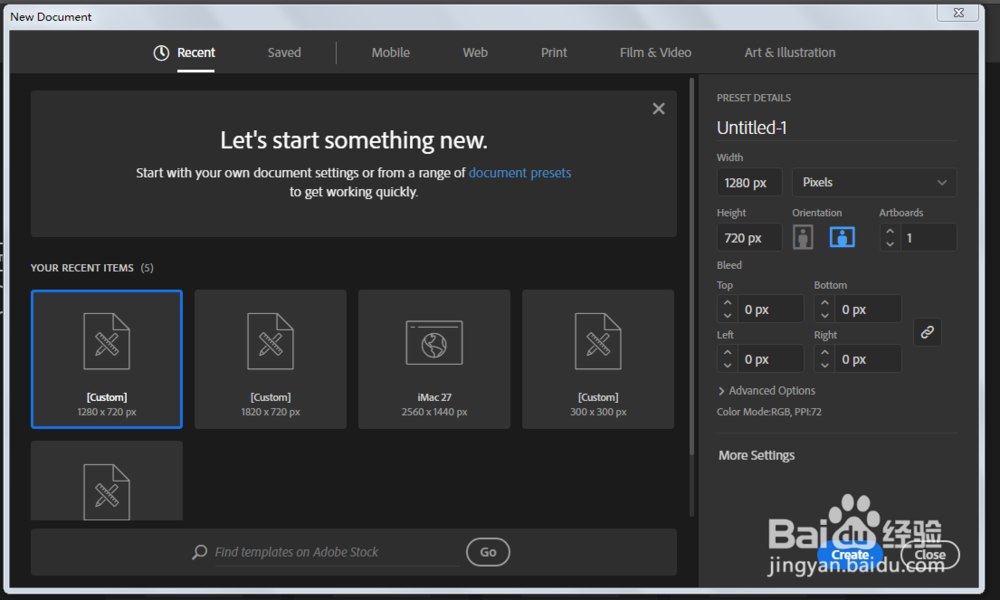Click the Color Mode:RGB, PPI:72 text

tap(769, 412)
